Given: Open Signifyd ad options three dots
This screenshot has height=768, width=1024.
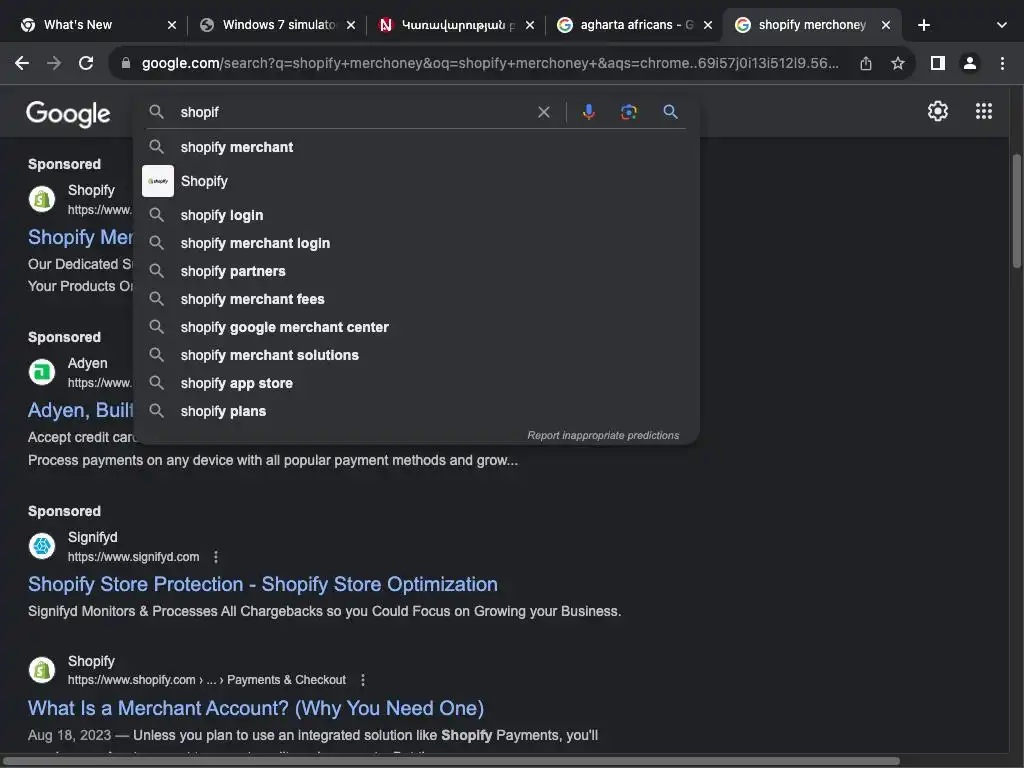Looking at the screenshot, I should 216,557.
